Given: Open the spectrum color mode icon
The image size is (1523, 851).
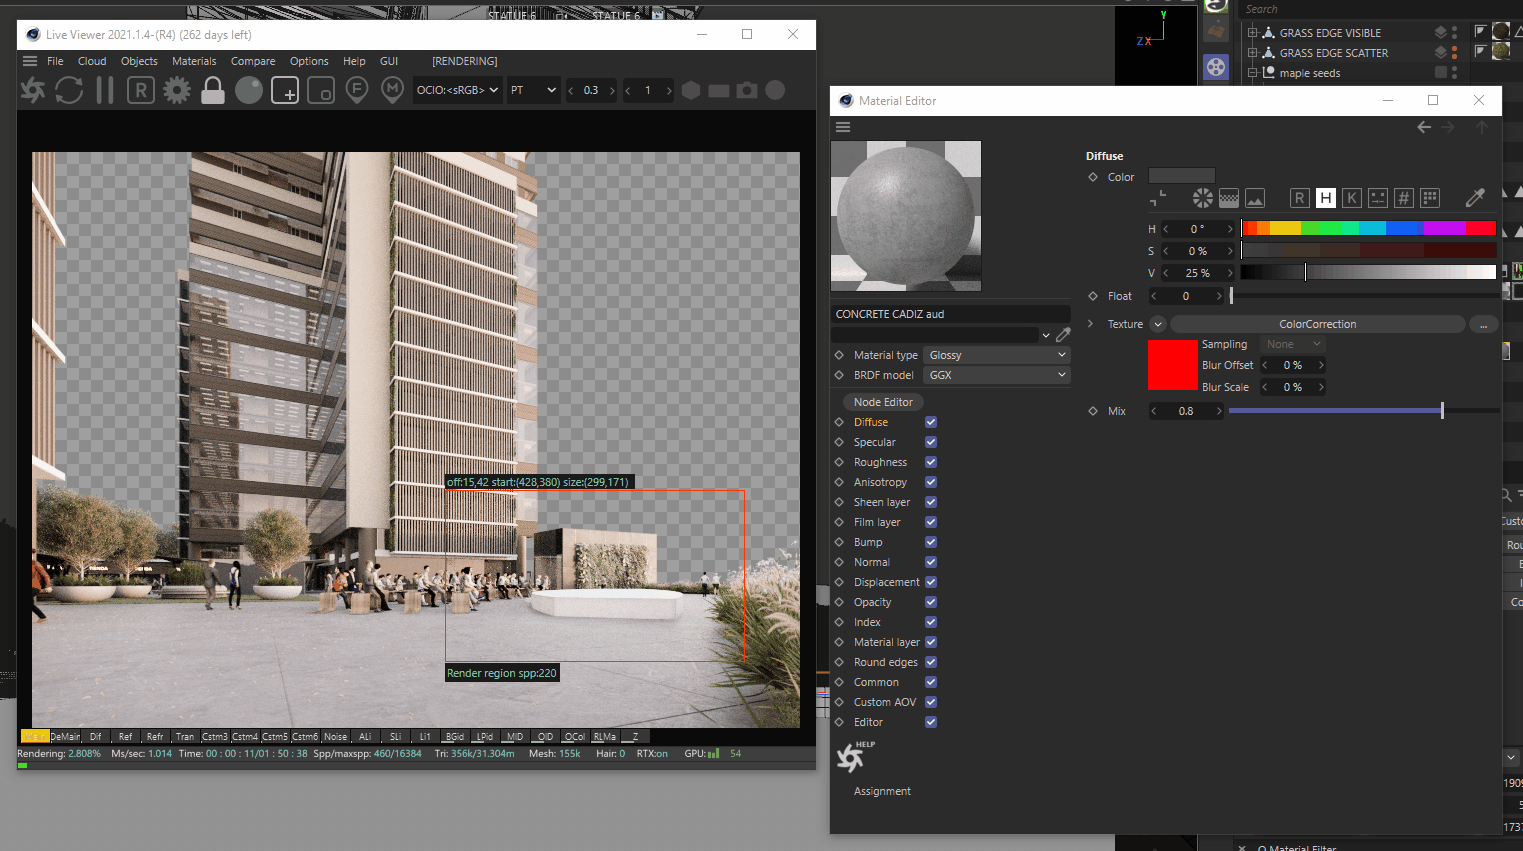Looking at the screenshot, I should 1229,198.
